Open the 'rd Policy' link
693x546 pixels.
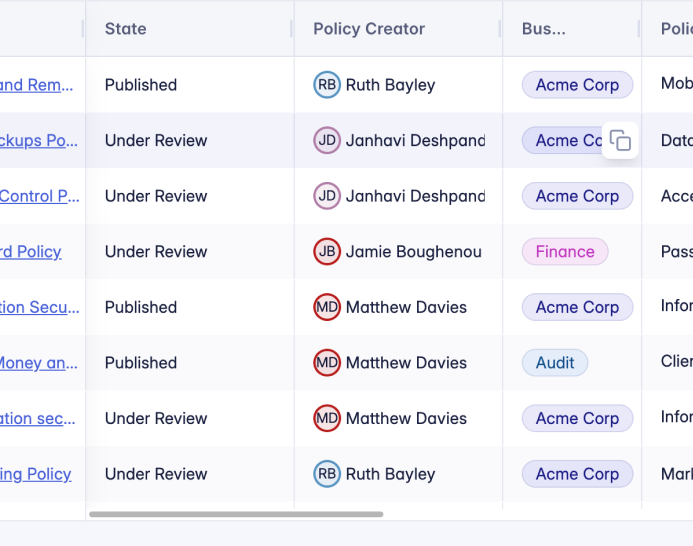point(30,252)
